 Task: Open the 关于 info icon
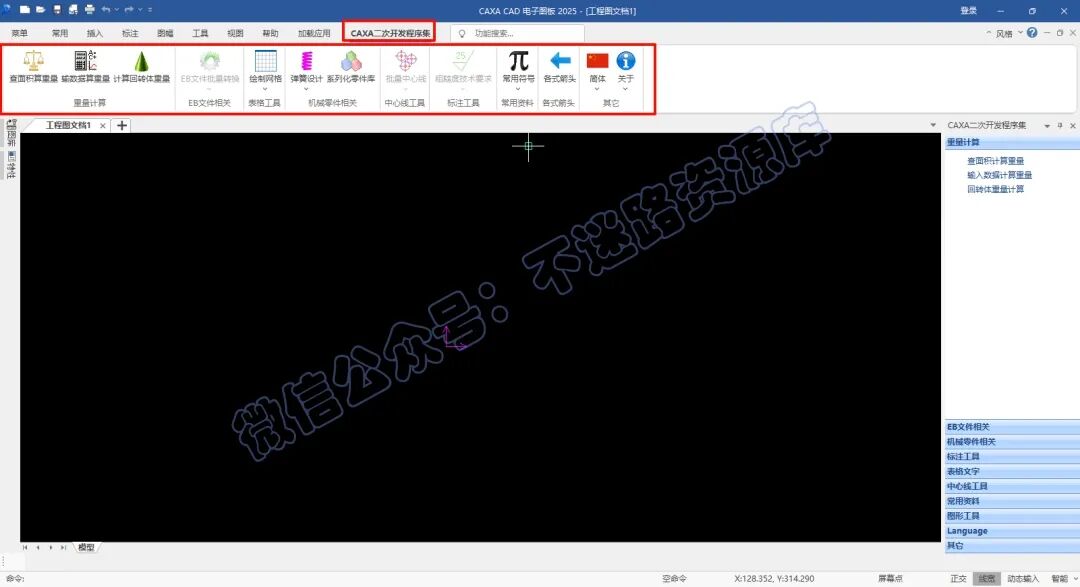(625, 61)
